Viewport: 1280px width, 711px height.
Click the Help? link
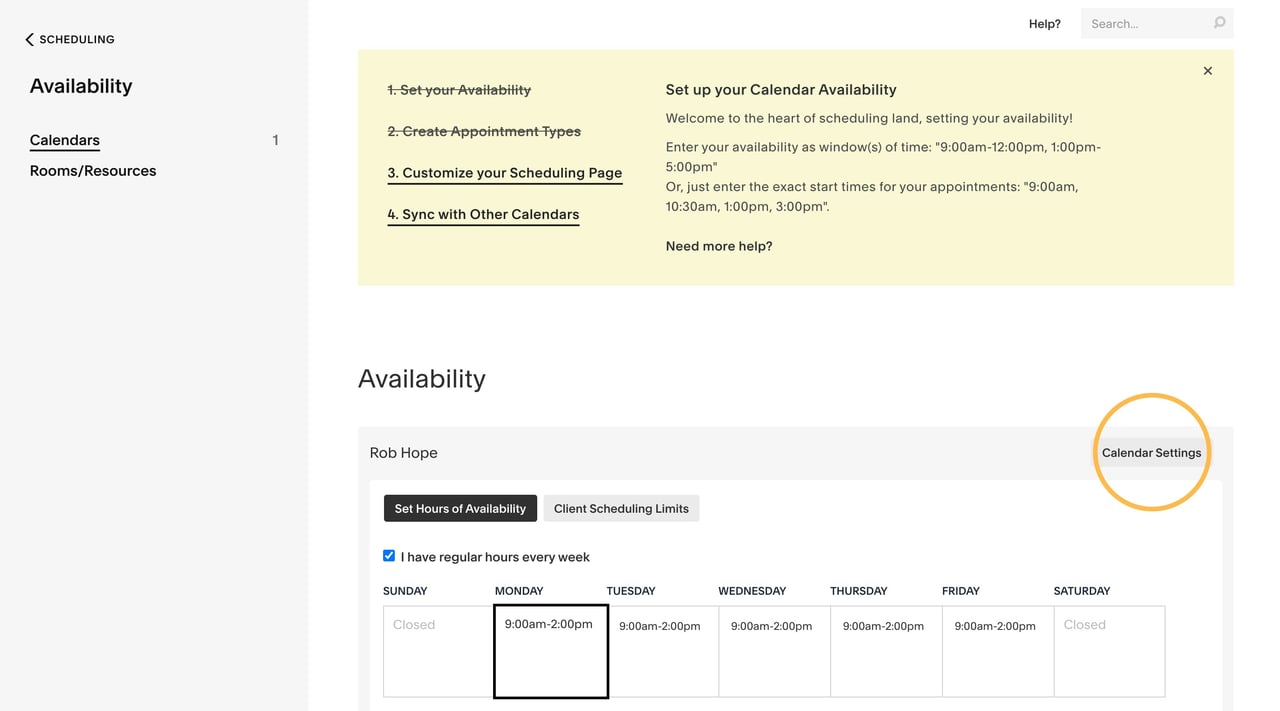tap(1044, 23)
